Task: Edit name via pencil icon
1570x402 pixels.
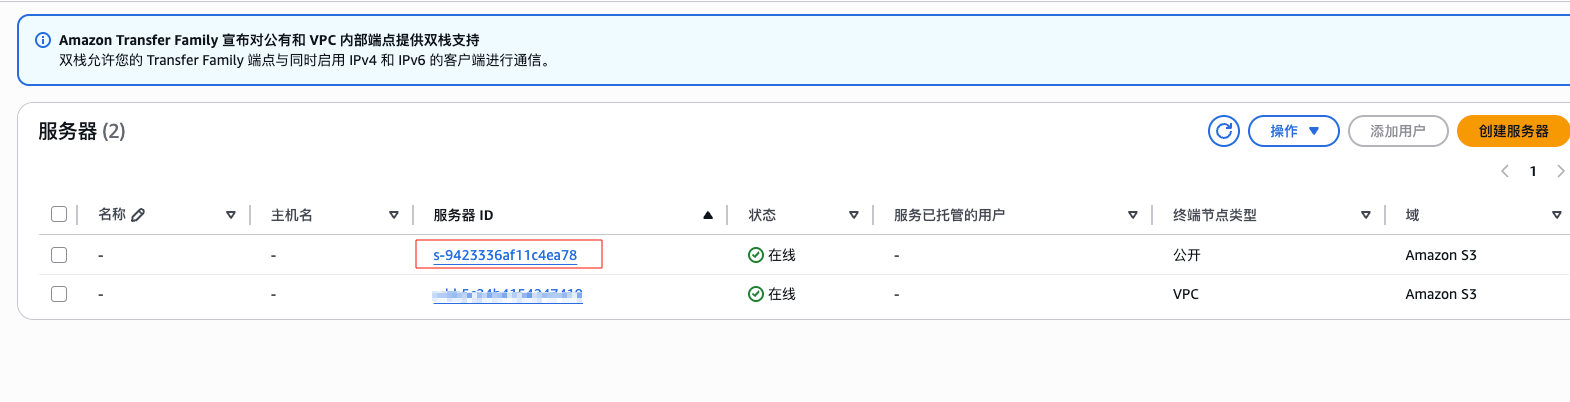Action: coord(138,215)
